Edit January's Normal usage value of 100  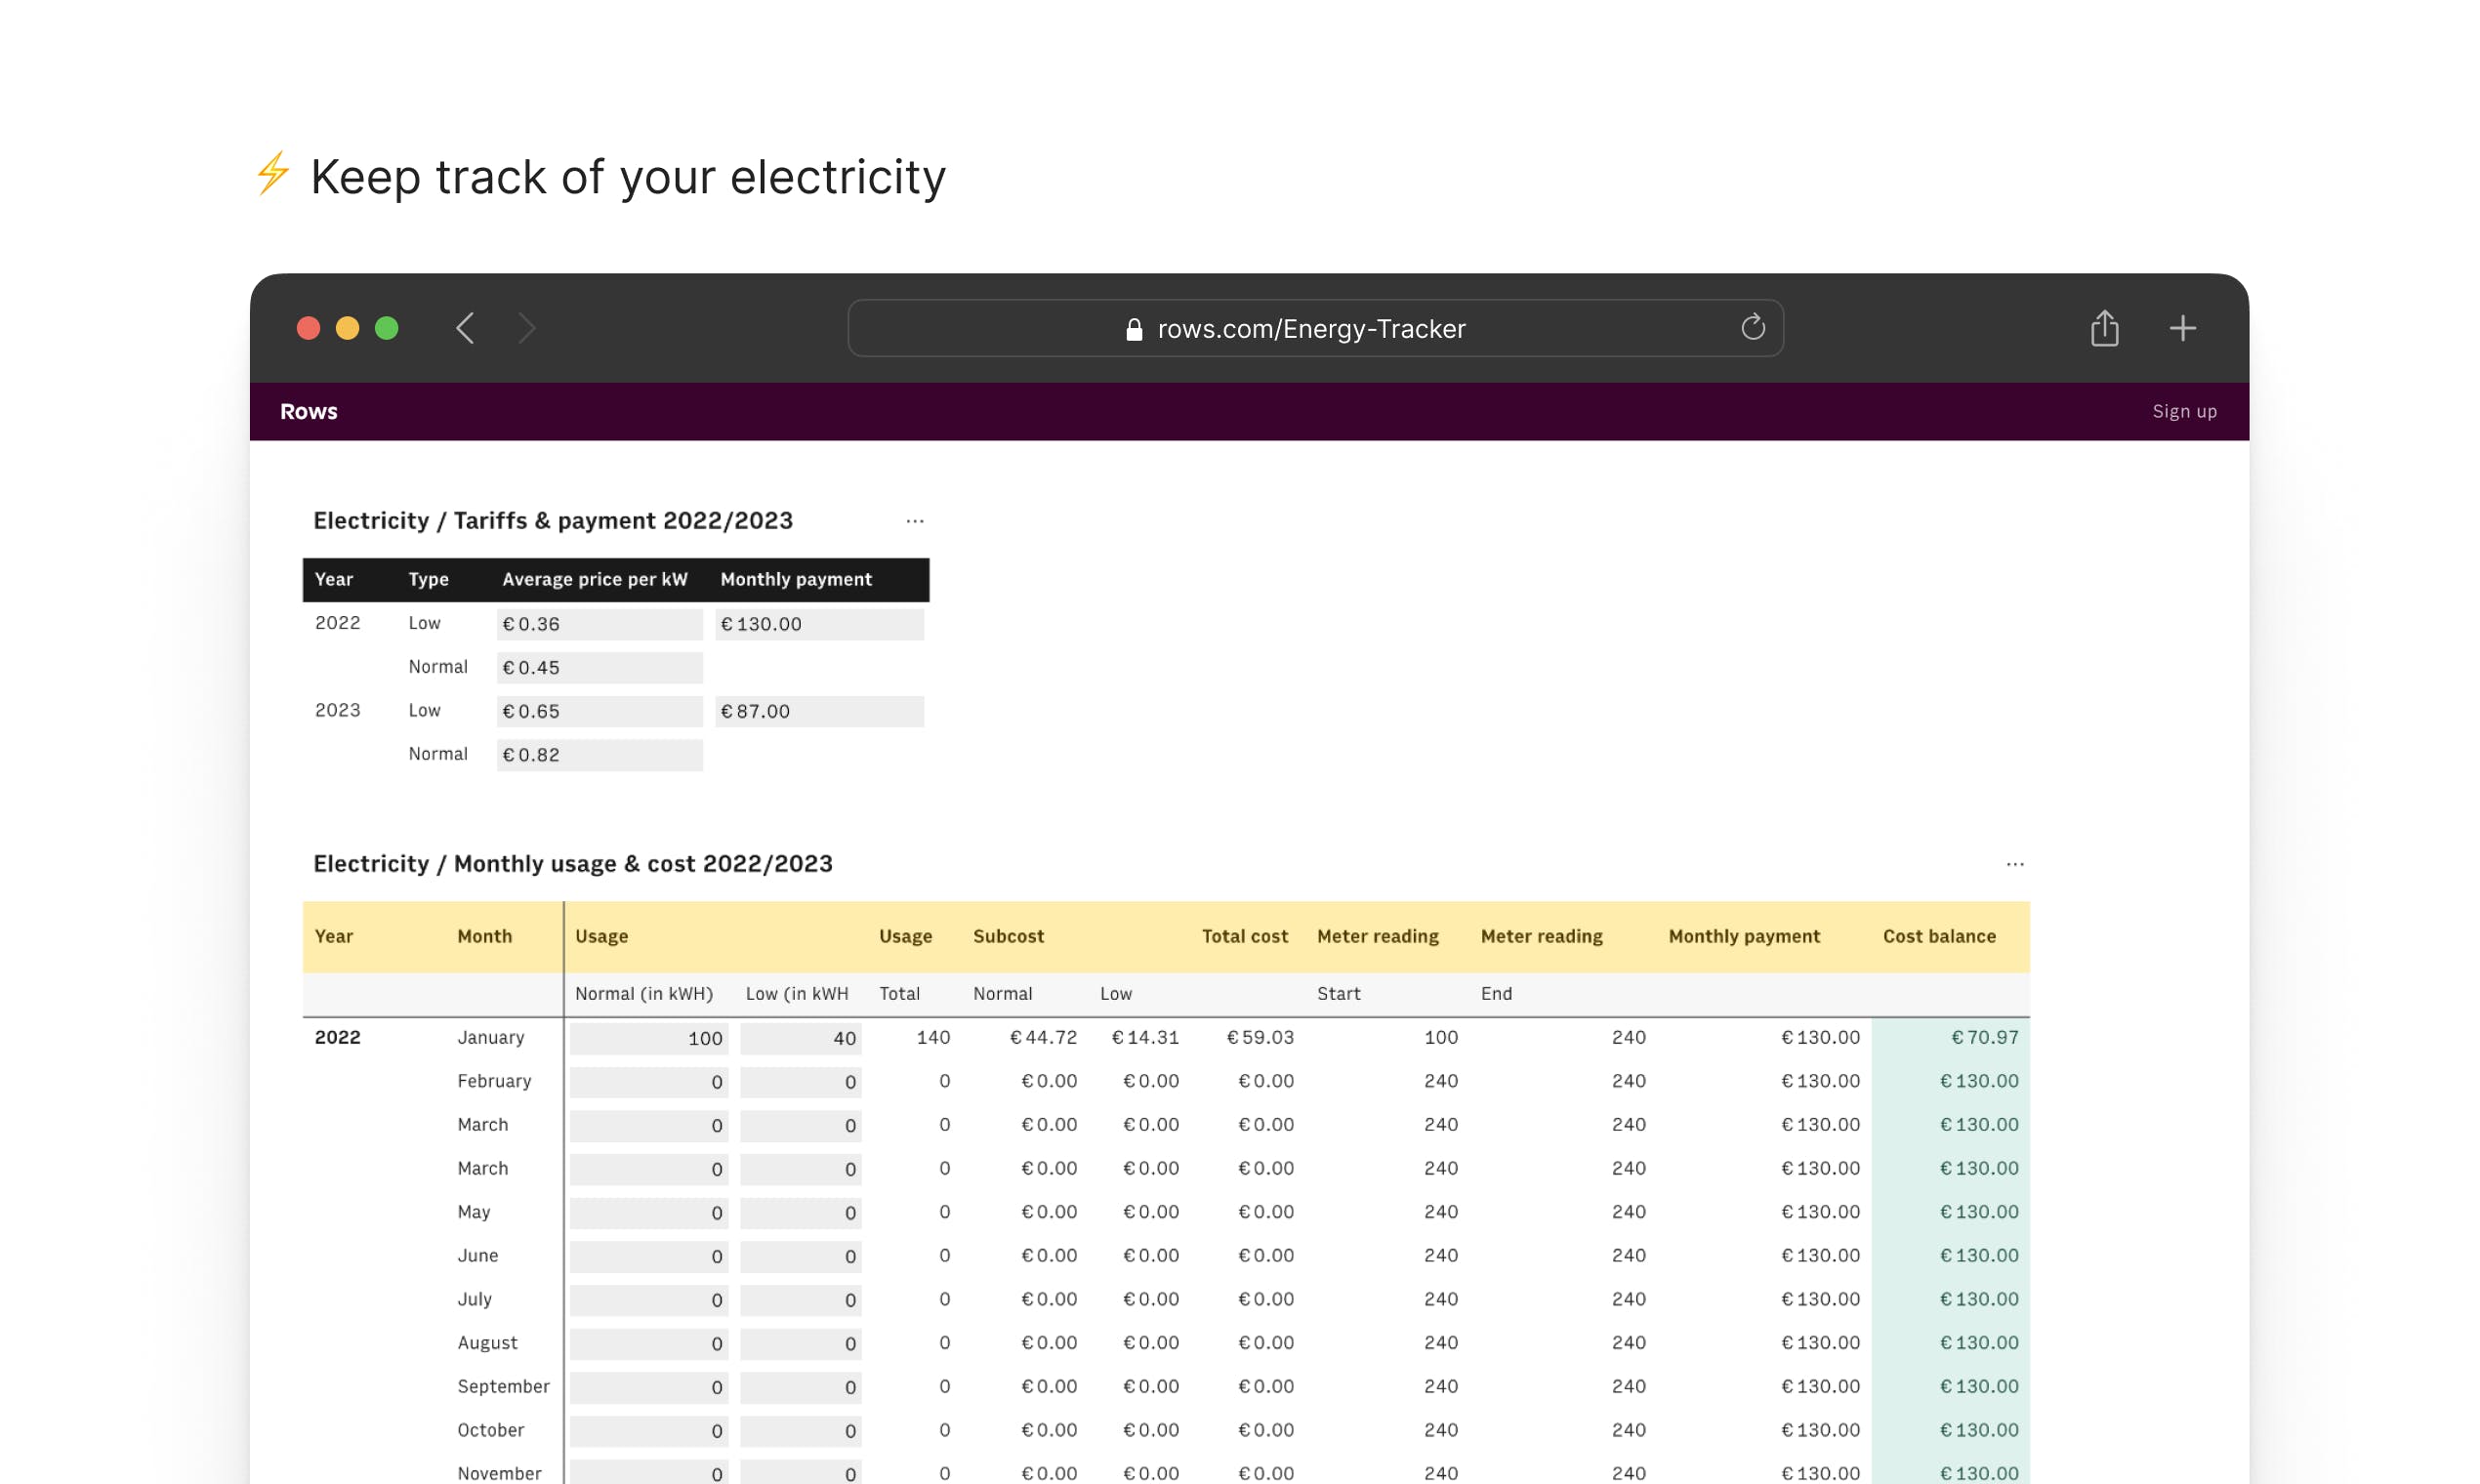[648, 1038]
